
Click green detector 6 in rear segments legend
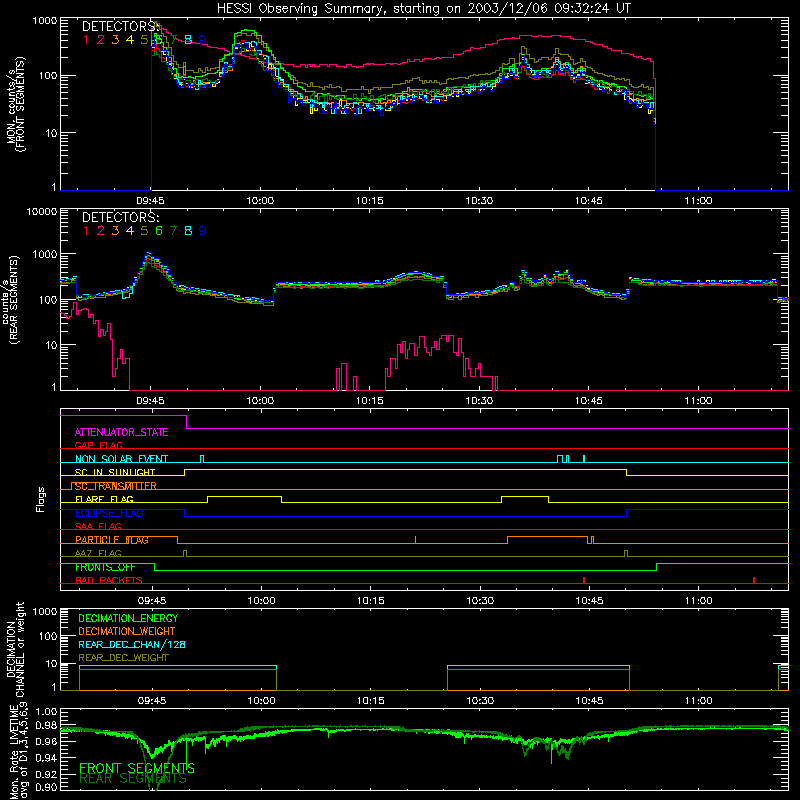point(159,231)
